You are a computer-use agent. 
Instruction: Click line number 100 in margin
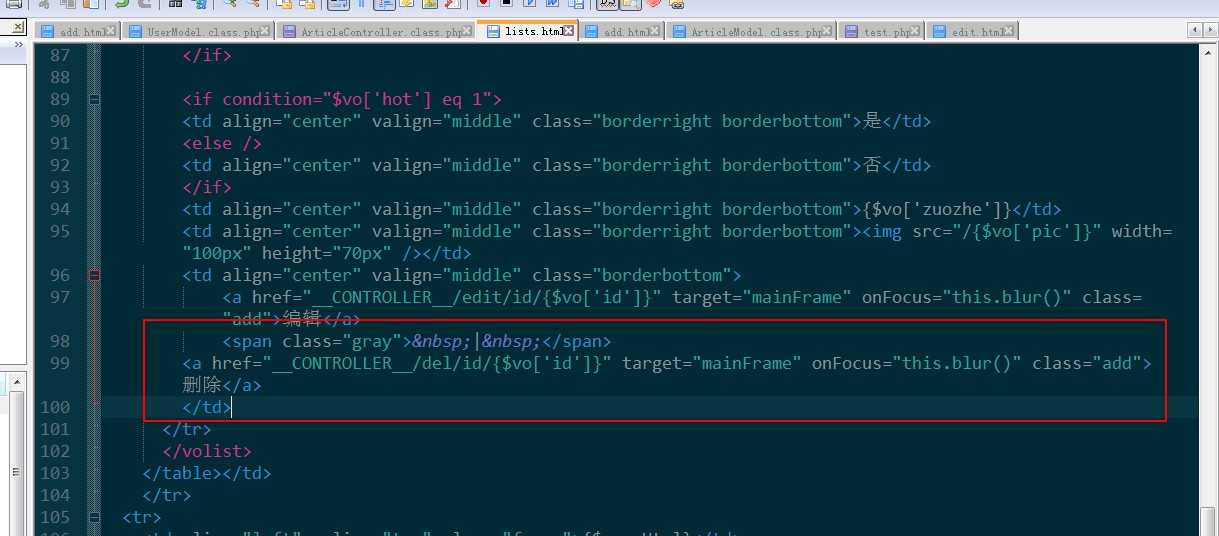click(55, 407)
